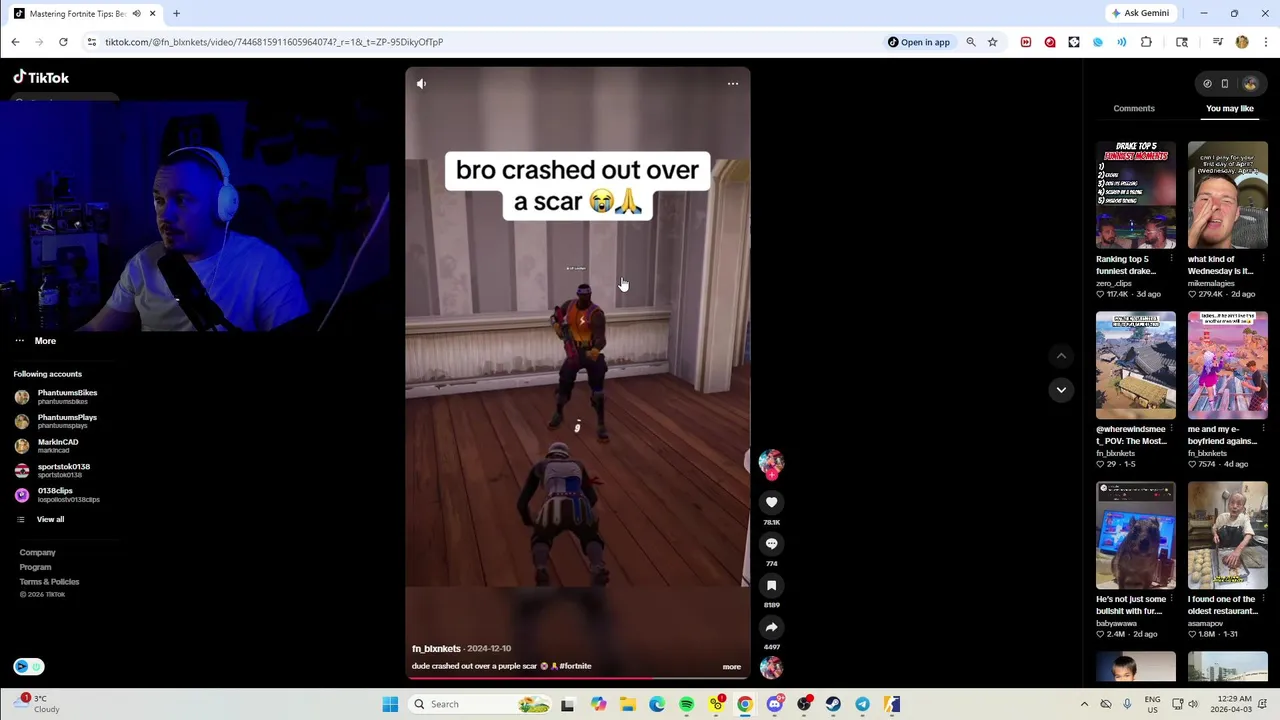
Task: Toggle the blue pill switch at sidebar bottom
Action: coord(29,667)
